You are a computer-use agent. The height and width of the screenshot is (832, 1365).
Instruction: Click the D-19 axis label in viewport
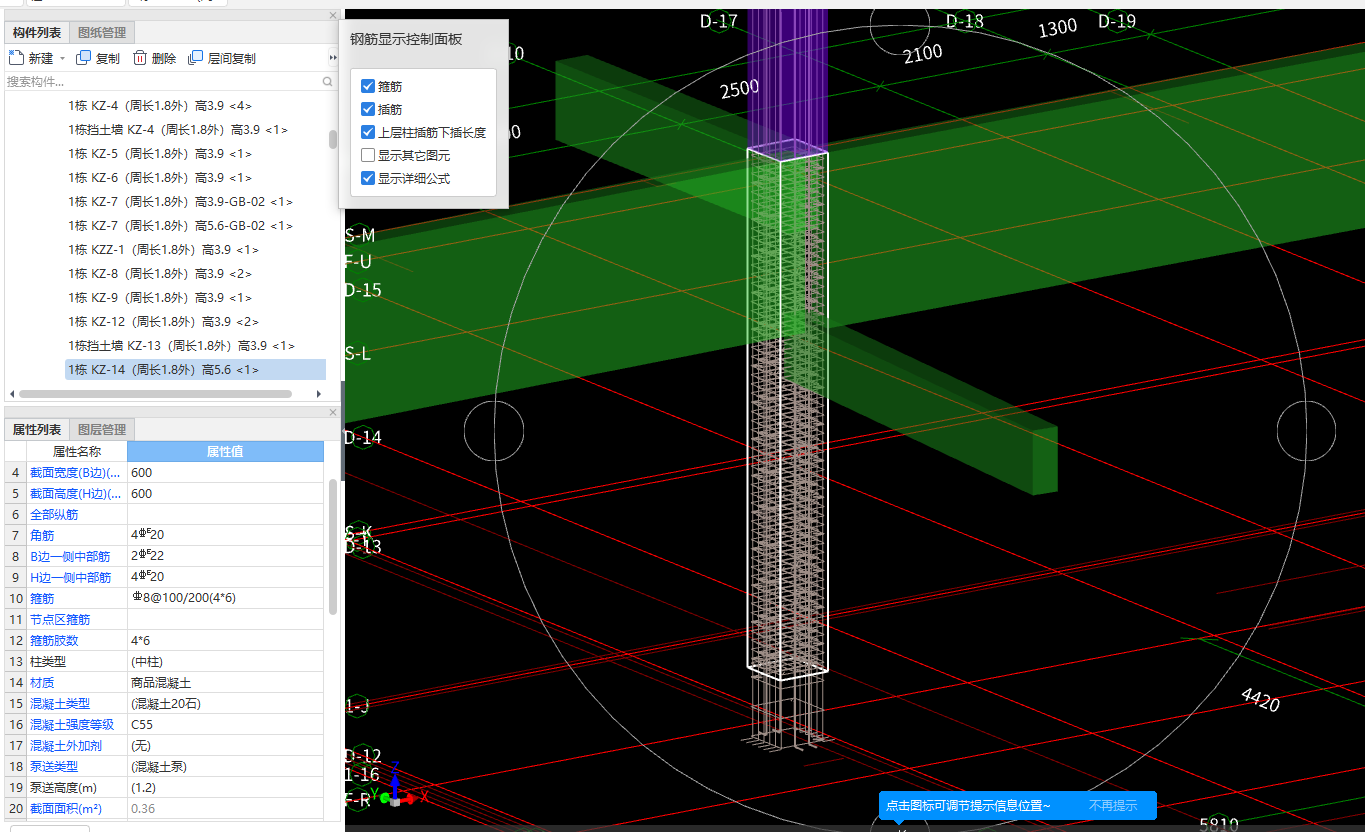click(1117, 21)
